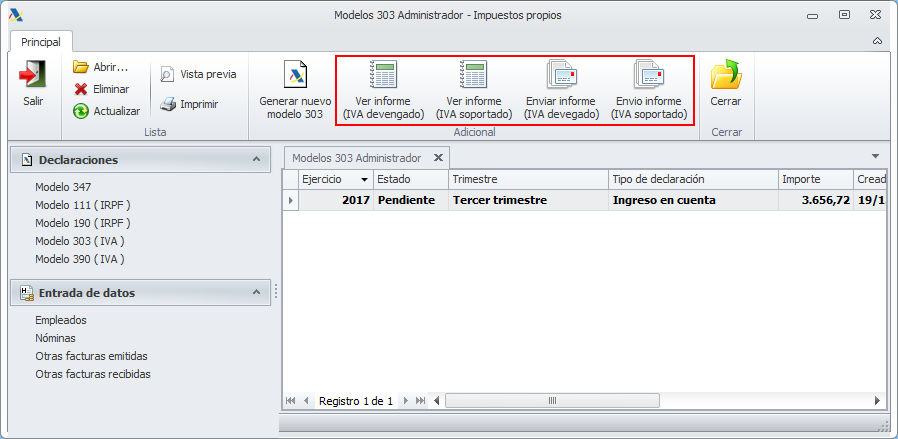898x439 pixels.
Task: Click cell '3.656,72'
Action: pyautogui.click(x=816, y=200)
